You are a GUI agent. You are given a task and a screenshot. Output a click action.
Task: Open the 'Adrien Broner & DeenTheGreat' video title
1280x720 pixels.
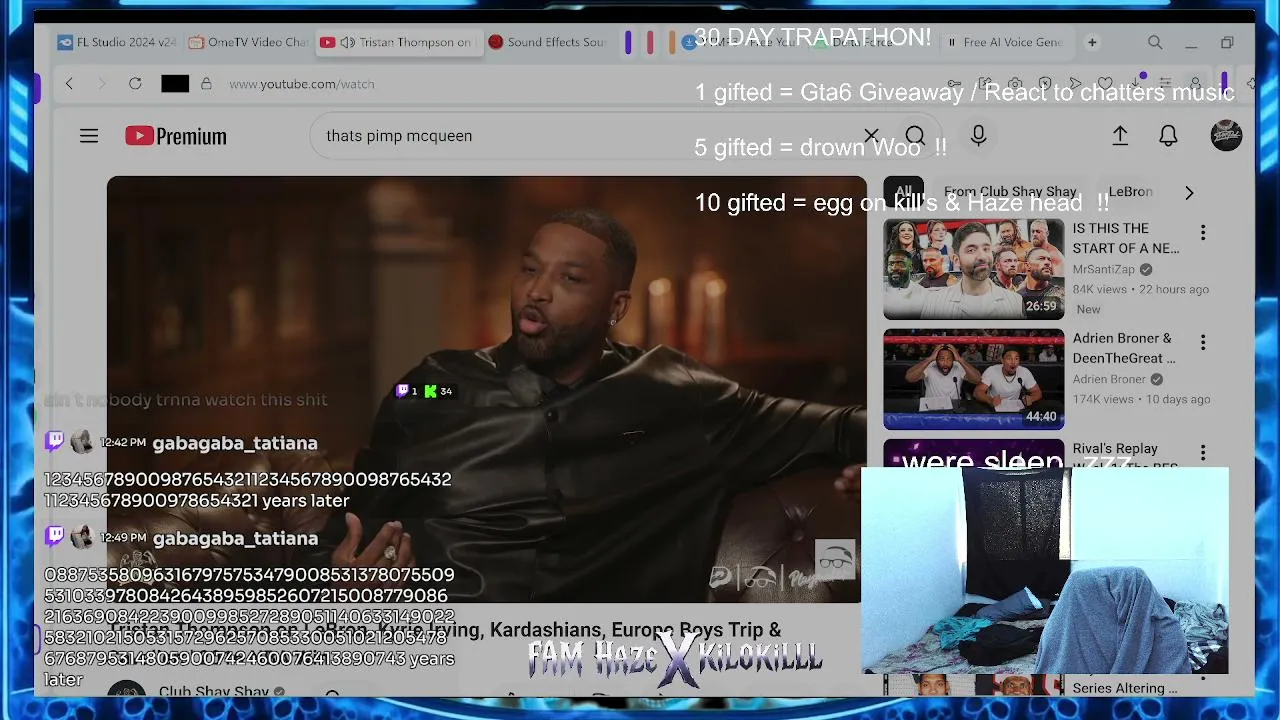tap(1124, 348)
